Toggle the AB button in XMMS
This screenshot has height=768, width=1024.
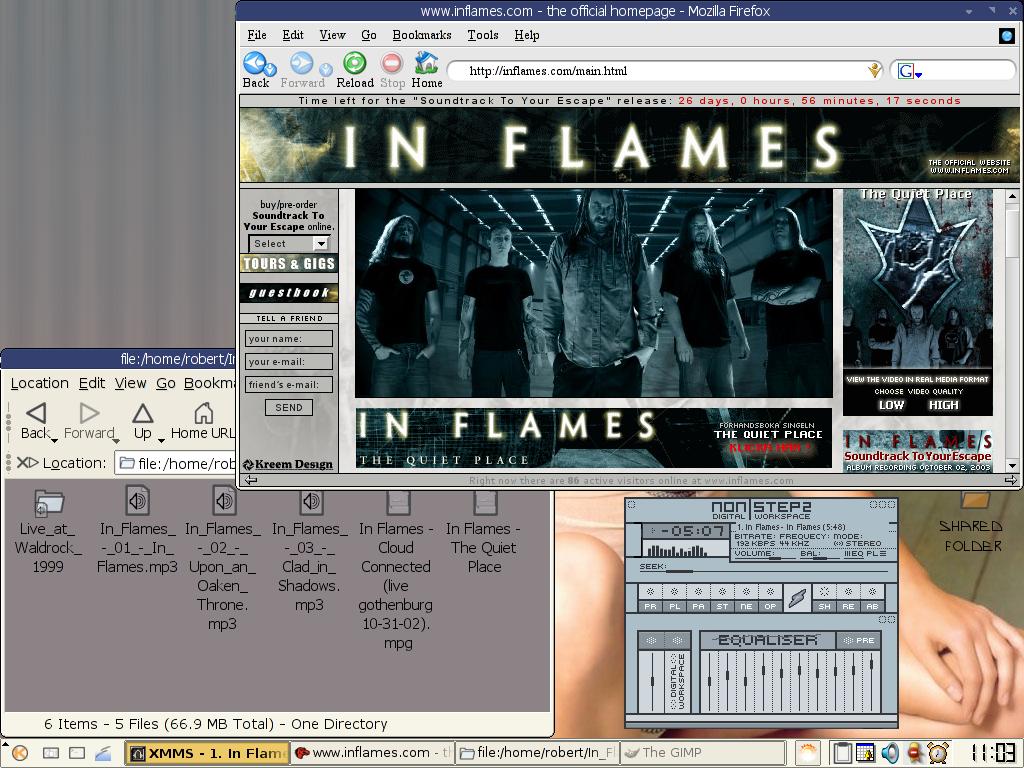tap(872, 598)
